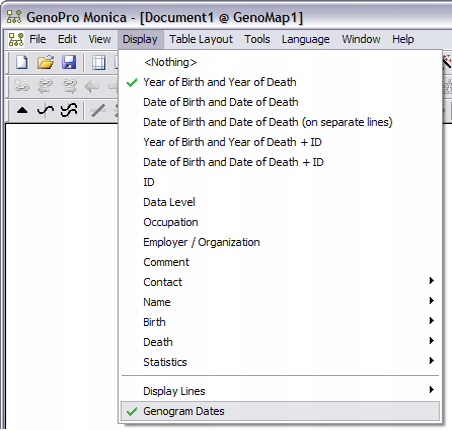Click the black triangle toolbar icon

[x=22, y=110]
